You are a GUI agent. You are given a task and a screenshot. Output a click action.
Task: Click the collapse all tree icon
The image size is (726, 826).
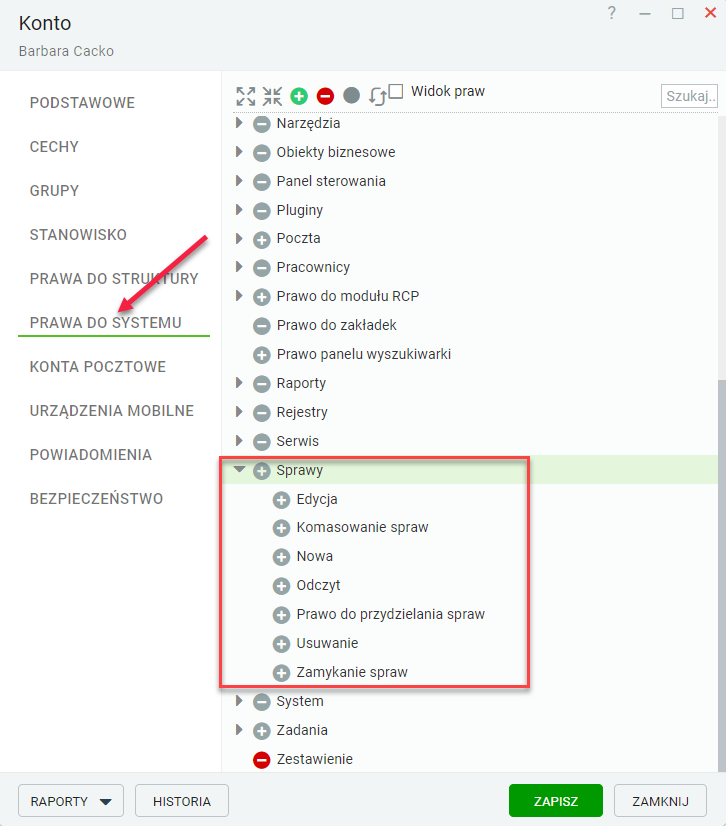click(x=272, y=96)
